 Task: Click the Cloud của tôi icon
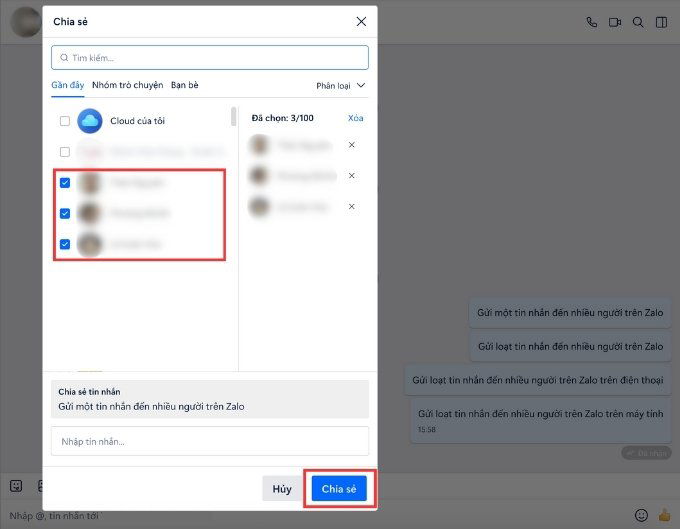point(90,121)
